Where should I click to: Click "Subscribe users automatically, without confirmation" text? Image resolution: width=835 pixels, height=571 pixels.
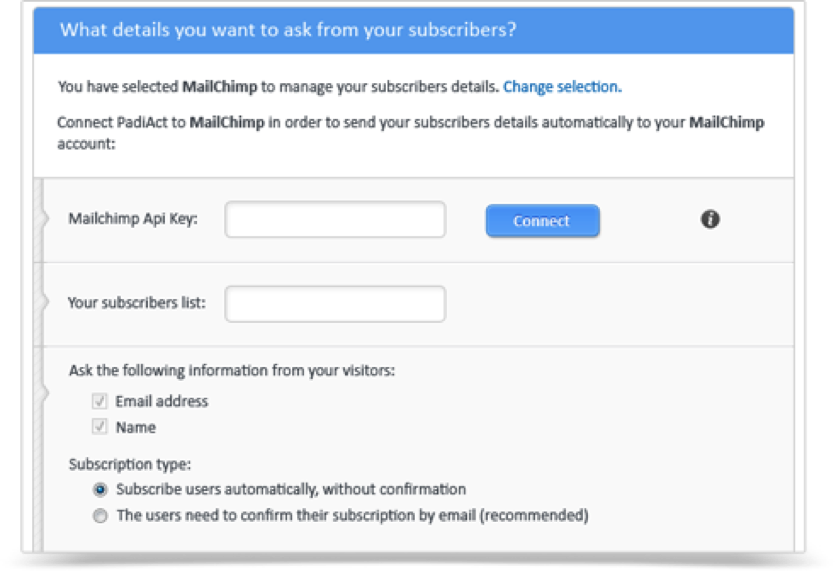[x=291, y=489]
